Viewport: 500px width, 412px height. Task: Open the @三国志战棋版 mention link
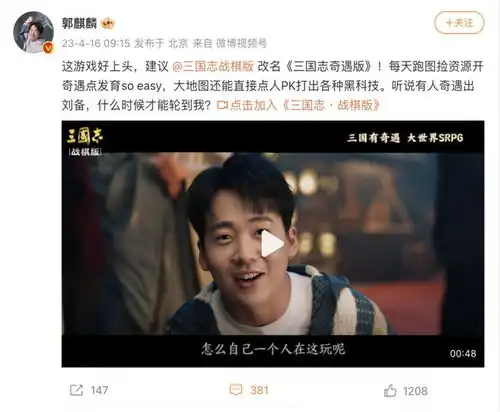point(213,66)
